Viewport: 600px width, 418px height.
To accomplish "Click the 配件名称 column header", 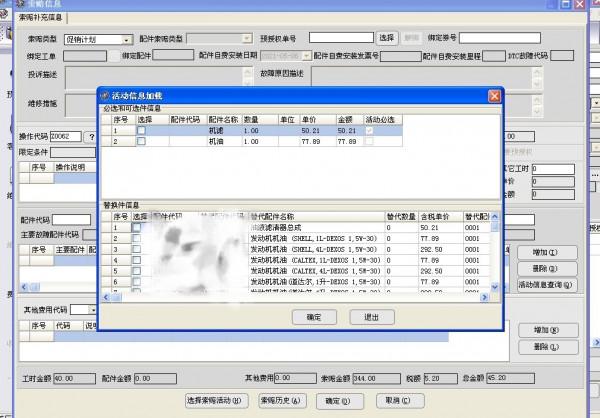I will [224, 120].
